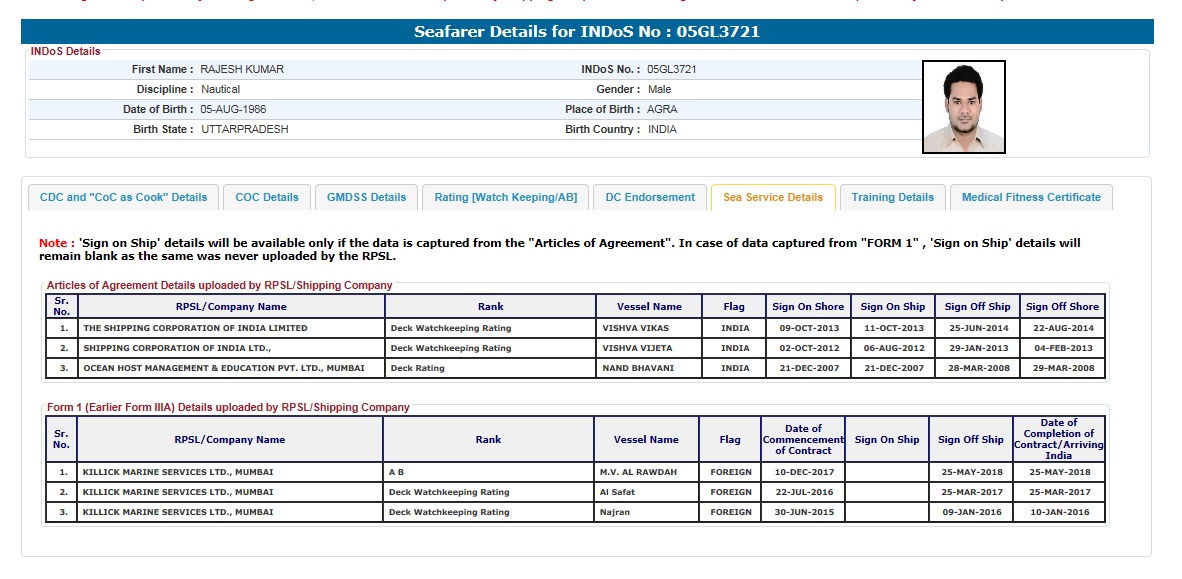
Task: Click the seafarer's profile photo
Action: [963, 107]
